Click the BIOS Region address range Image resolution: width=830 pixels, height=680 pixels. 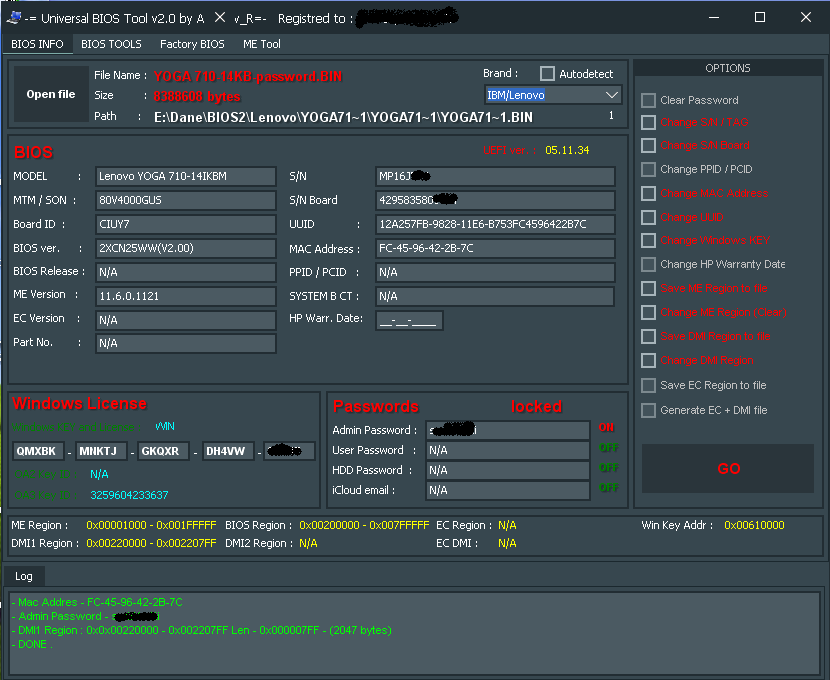coord(364,525)
